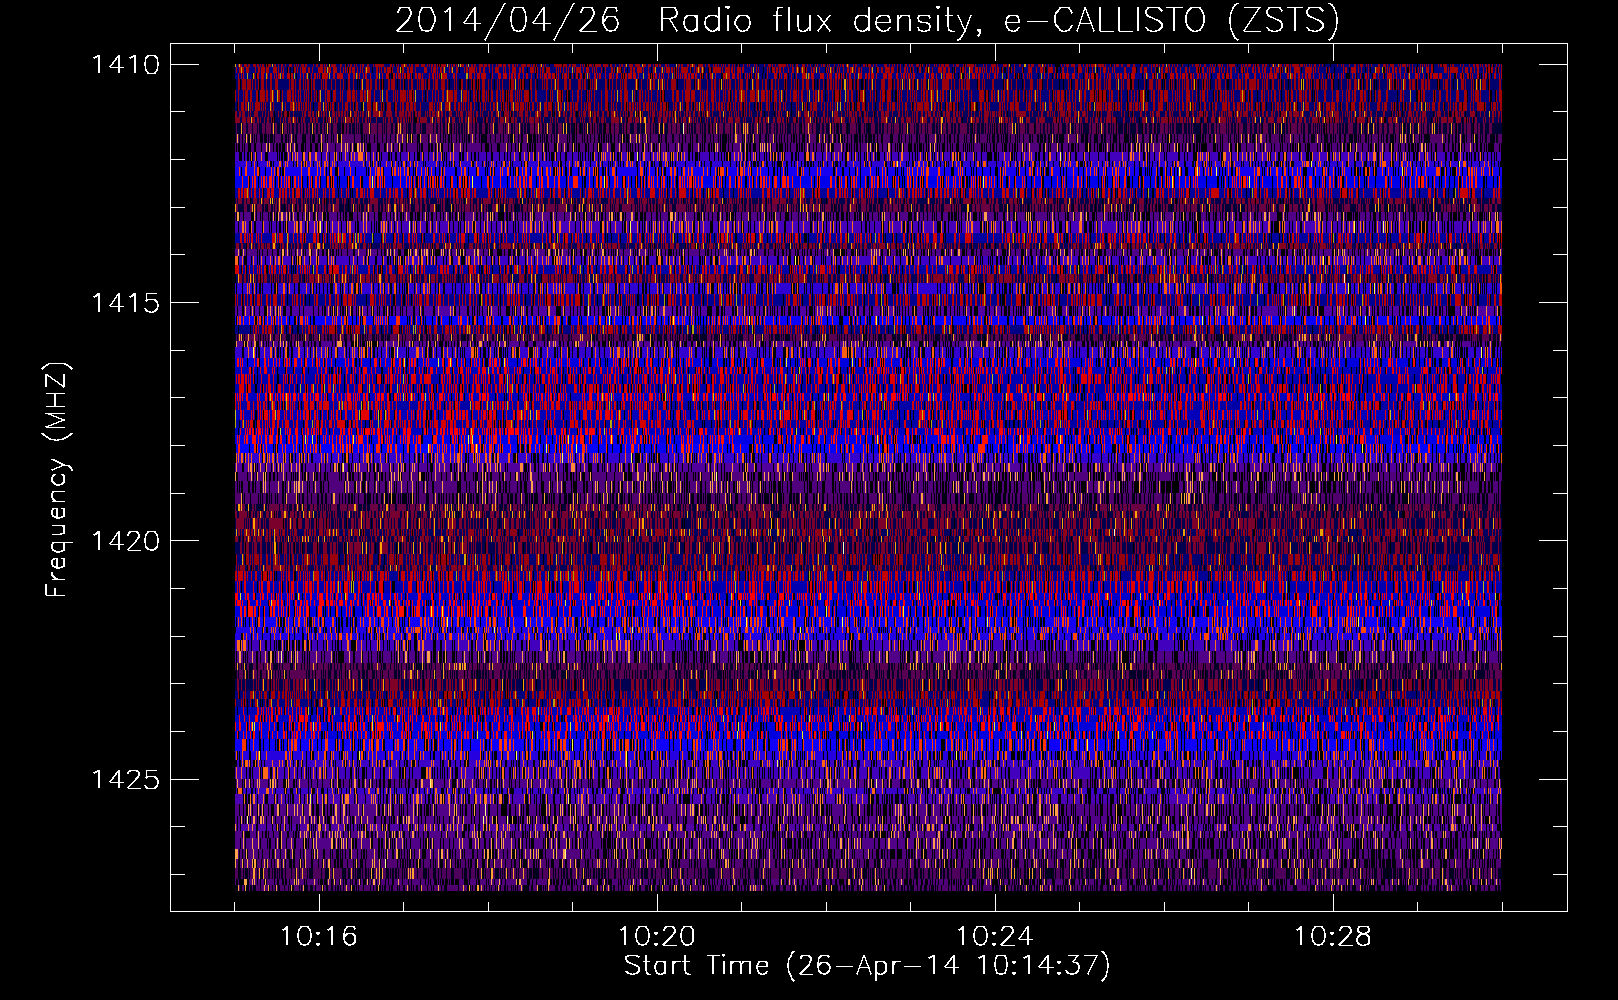Click the Start Time axis caption
Screen dimensions: 1618x1000
[867, 966]
